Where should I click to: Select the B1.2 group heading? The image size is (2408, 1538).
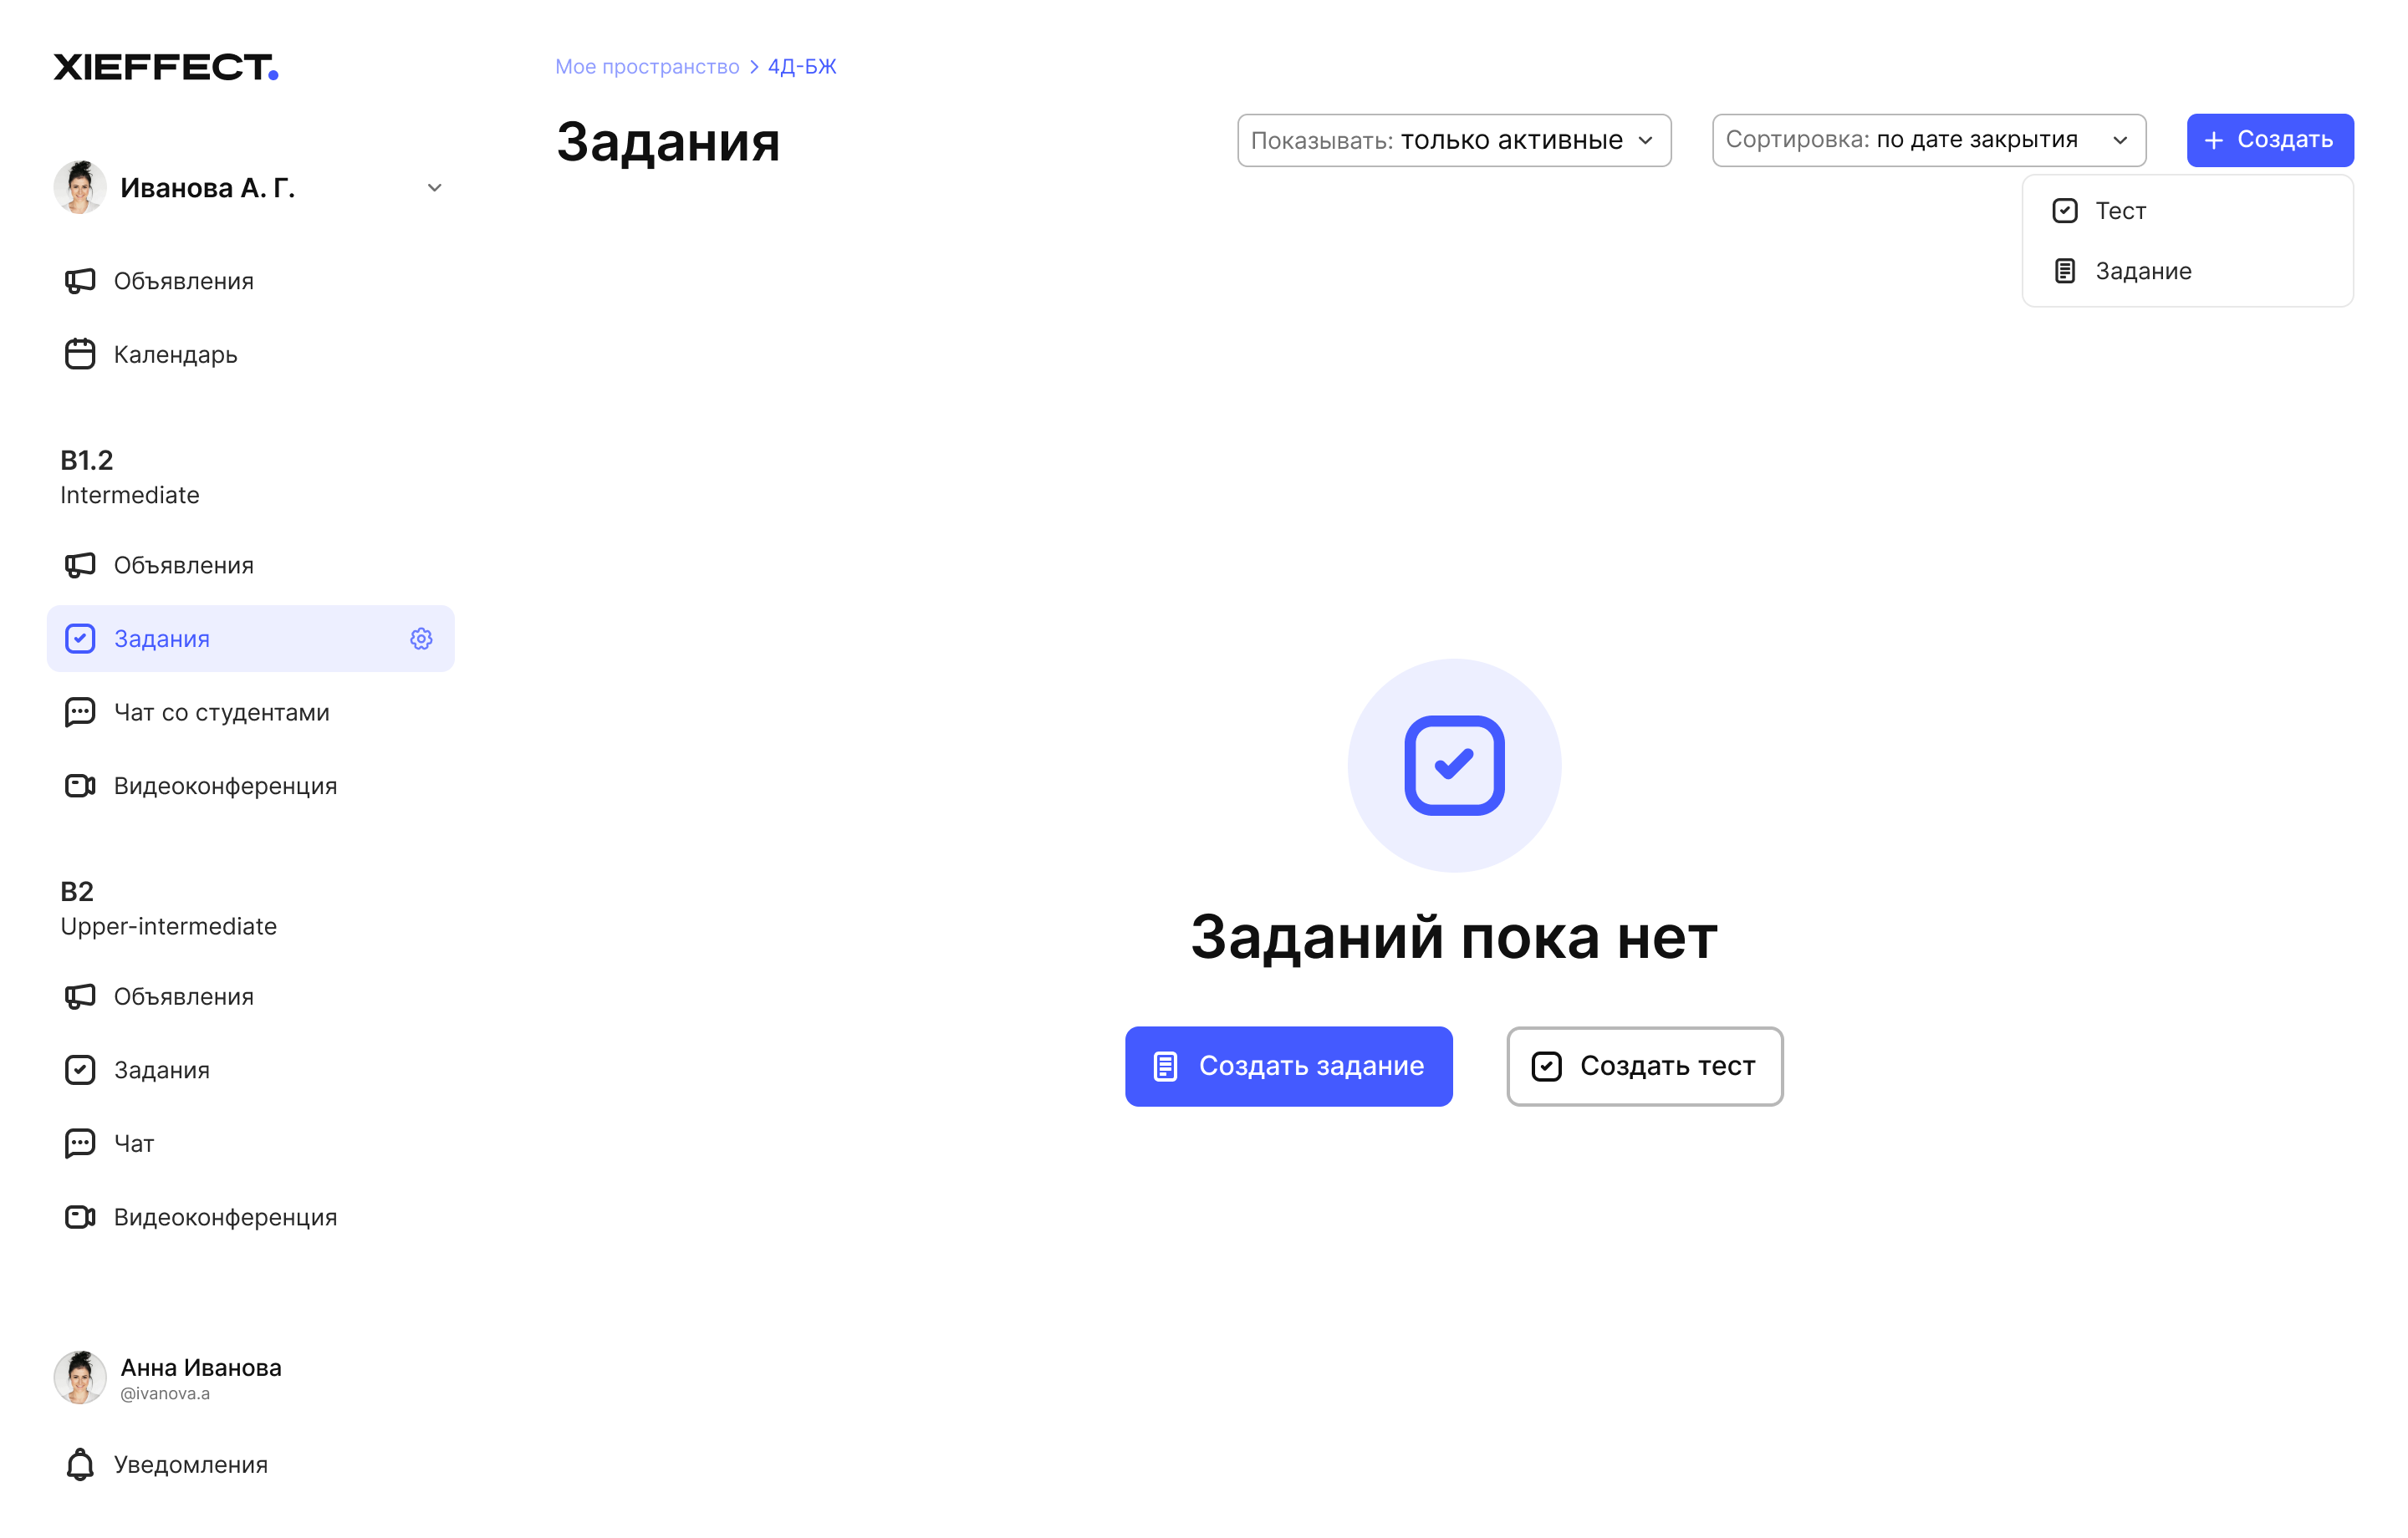(87, 460)
